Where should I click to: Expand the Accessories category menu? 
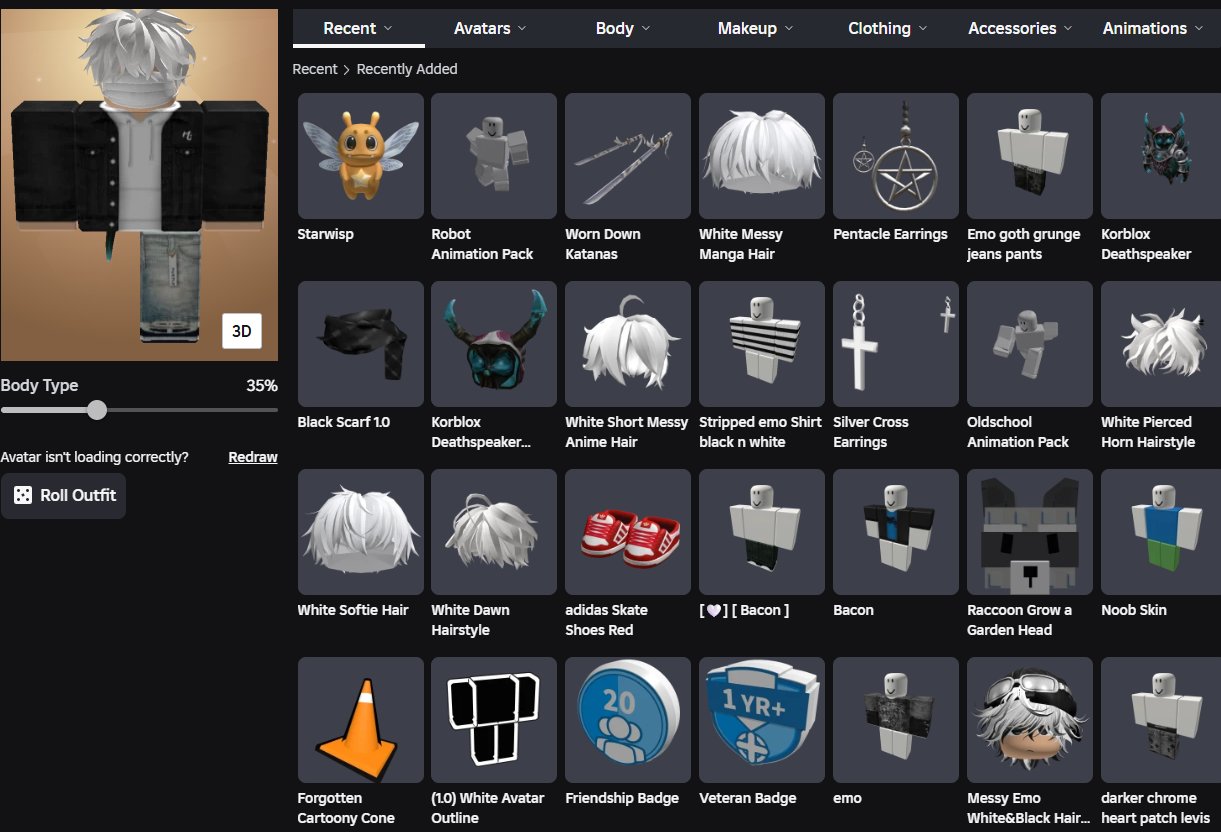[1020, 28]
